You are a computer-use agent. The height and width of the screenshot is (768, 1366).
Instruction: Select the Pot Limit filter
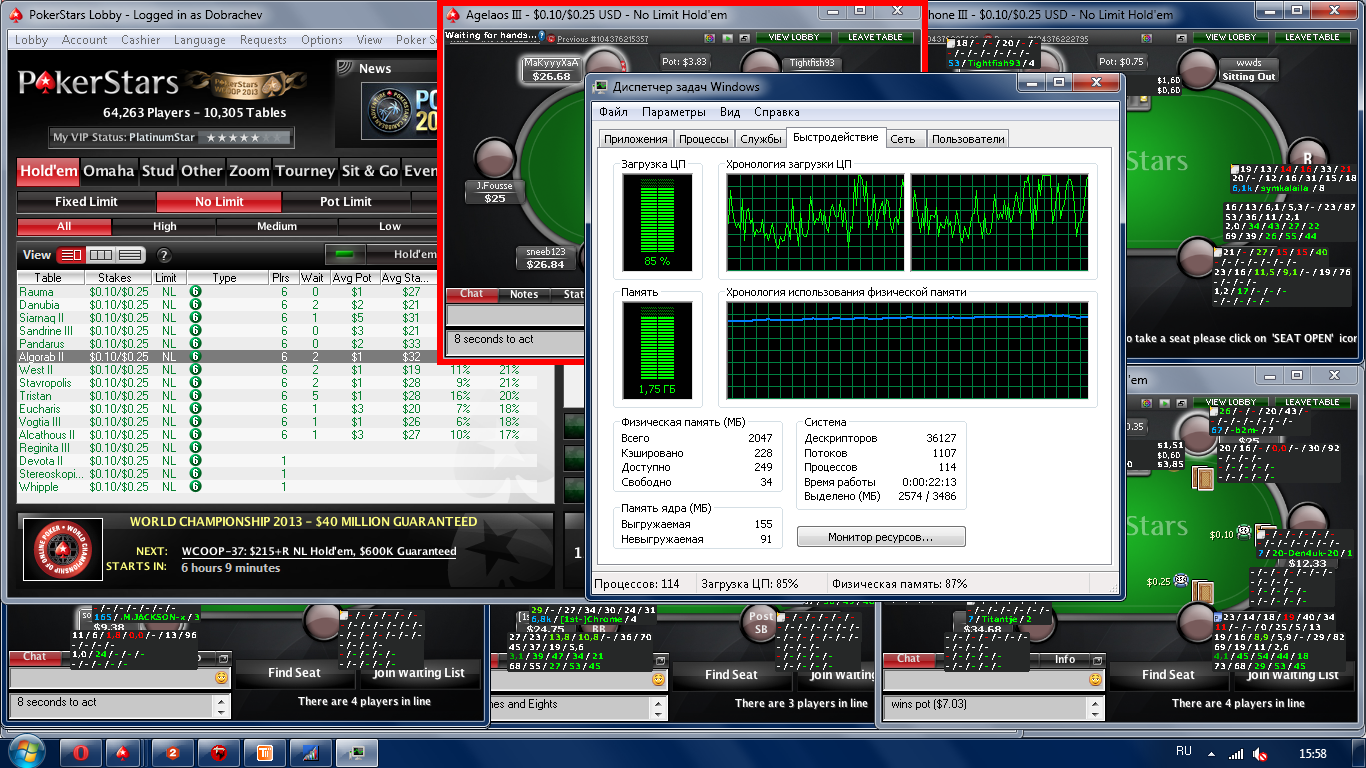[x=346, y=201]
